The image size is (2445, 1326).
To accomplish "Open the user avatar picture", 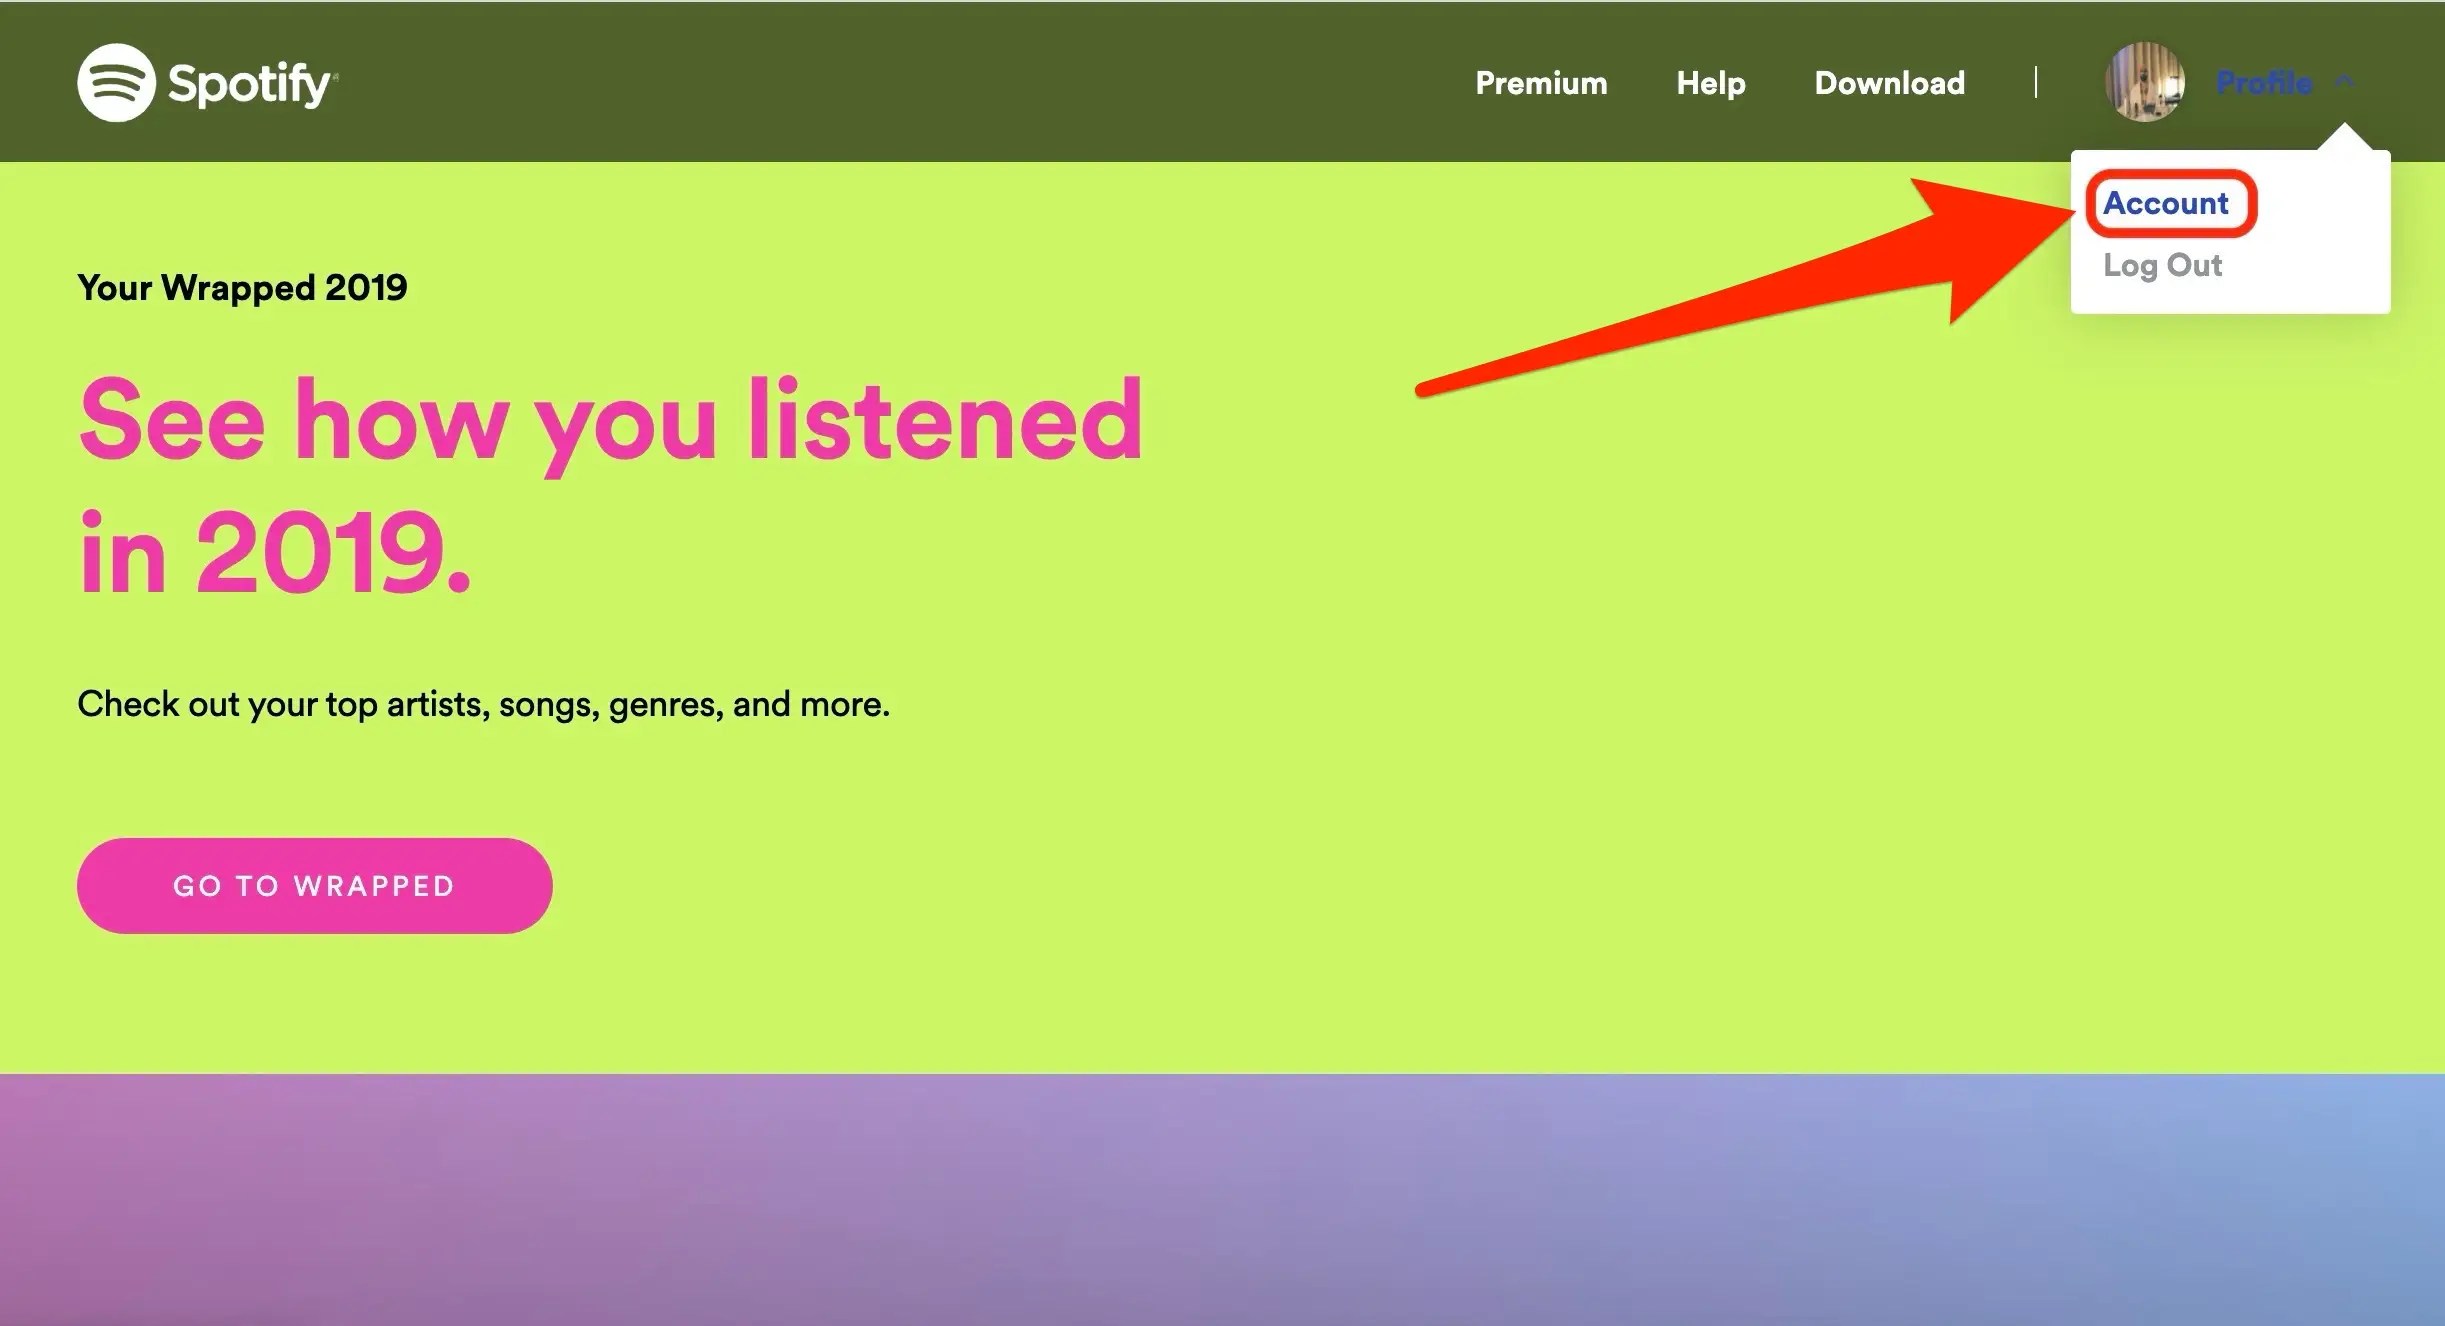I will (2144, 82).
